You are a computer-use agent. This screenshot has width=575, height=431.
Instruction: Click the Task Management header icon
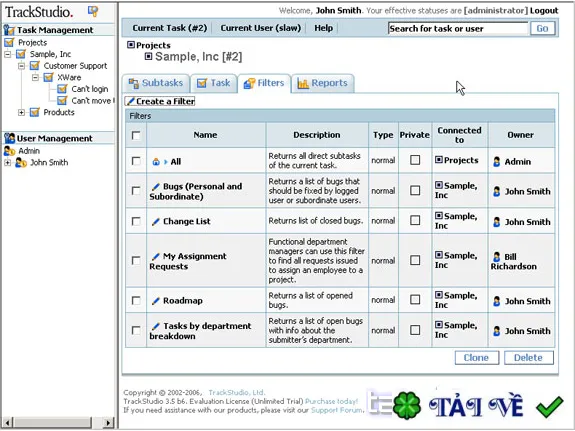point(9,30)
